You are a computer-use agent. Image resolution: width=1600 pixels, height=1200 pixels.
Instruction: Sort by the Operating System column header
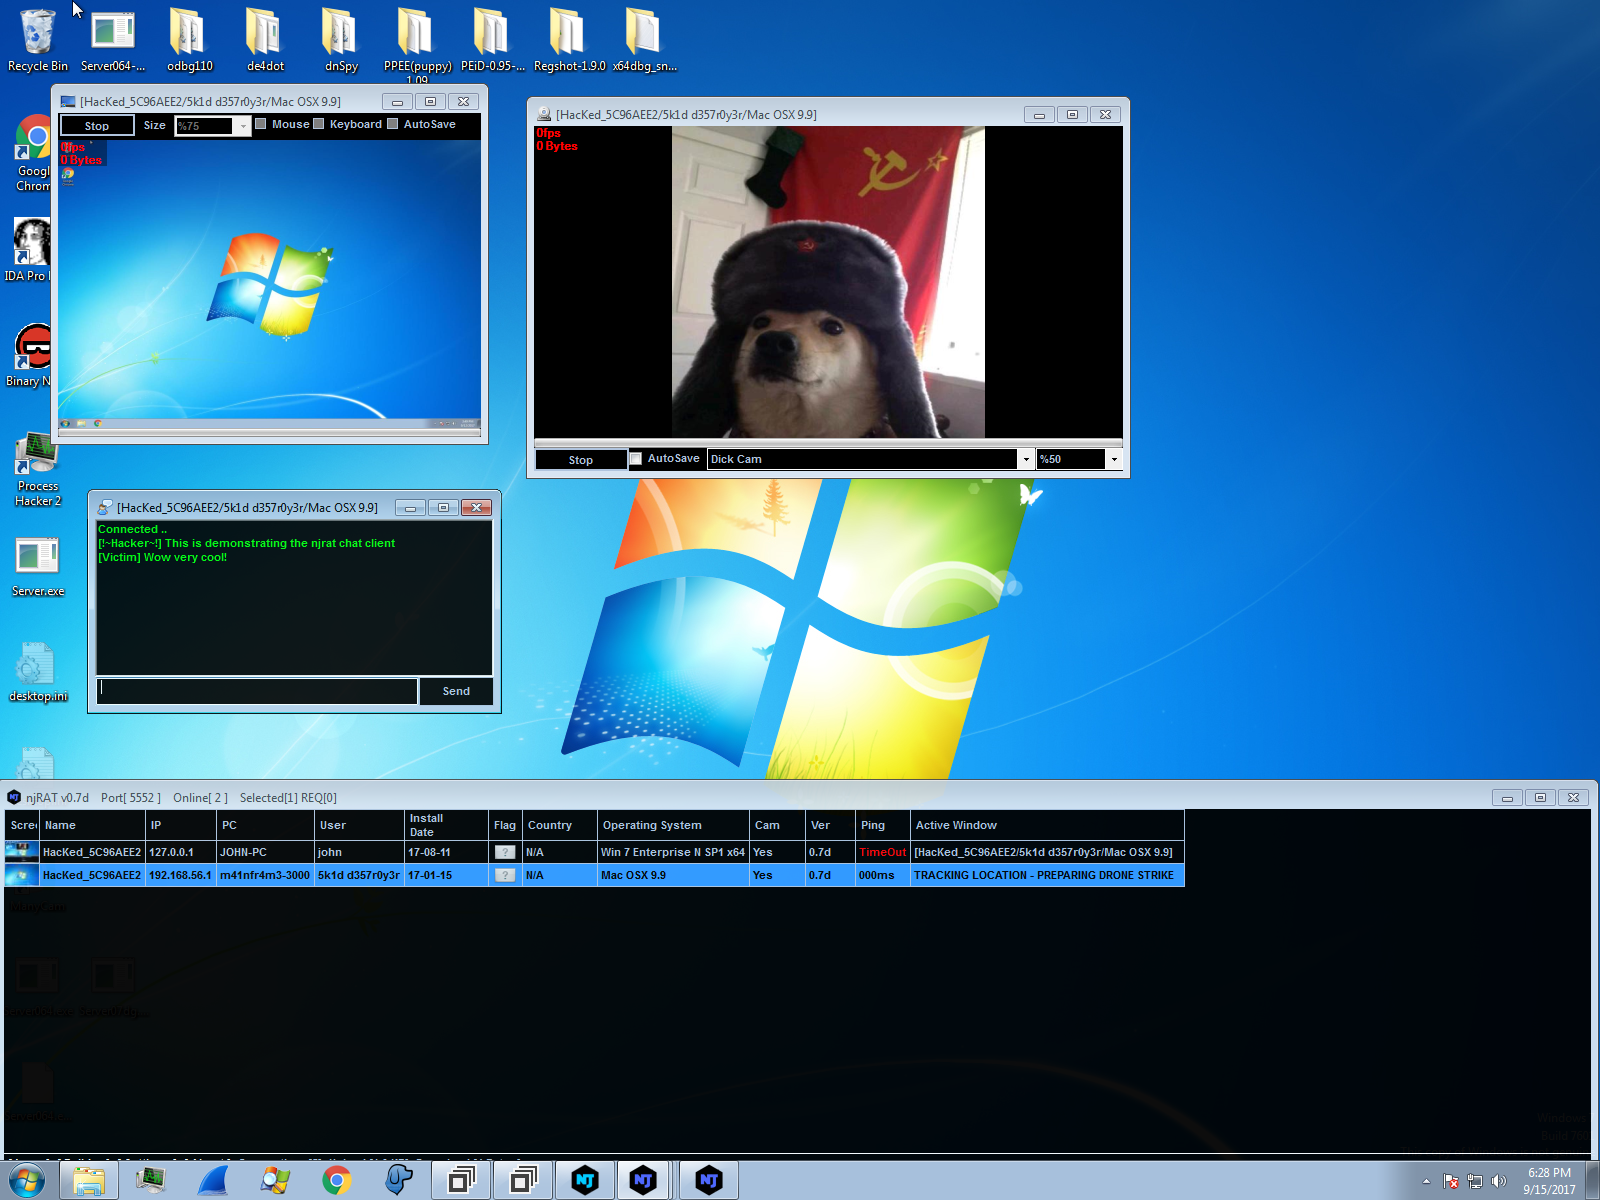[x=673, y=825]
